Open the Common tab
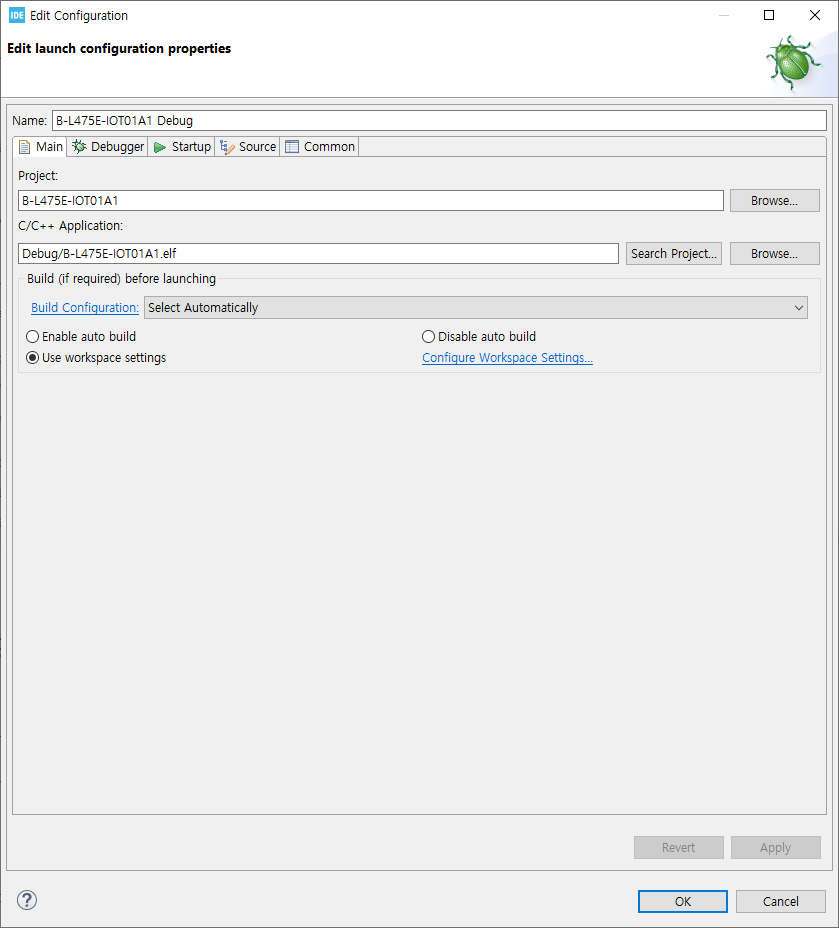 point(320,147)
